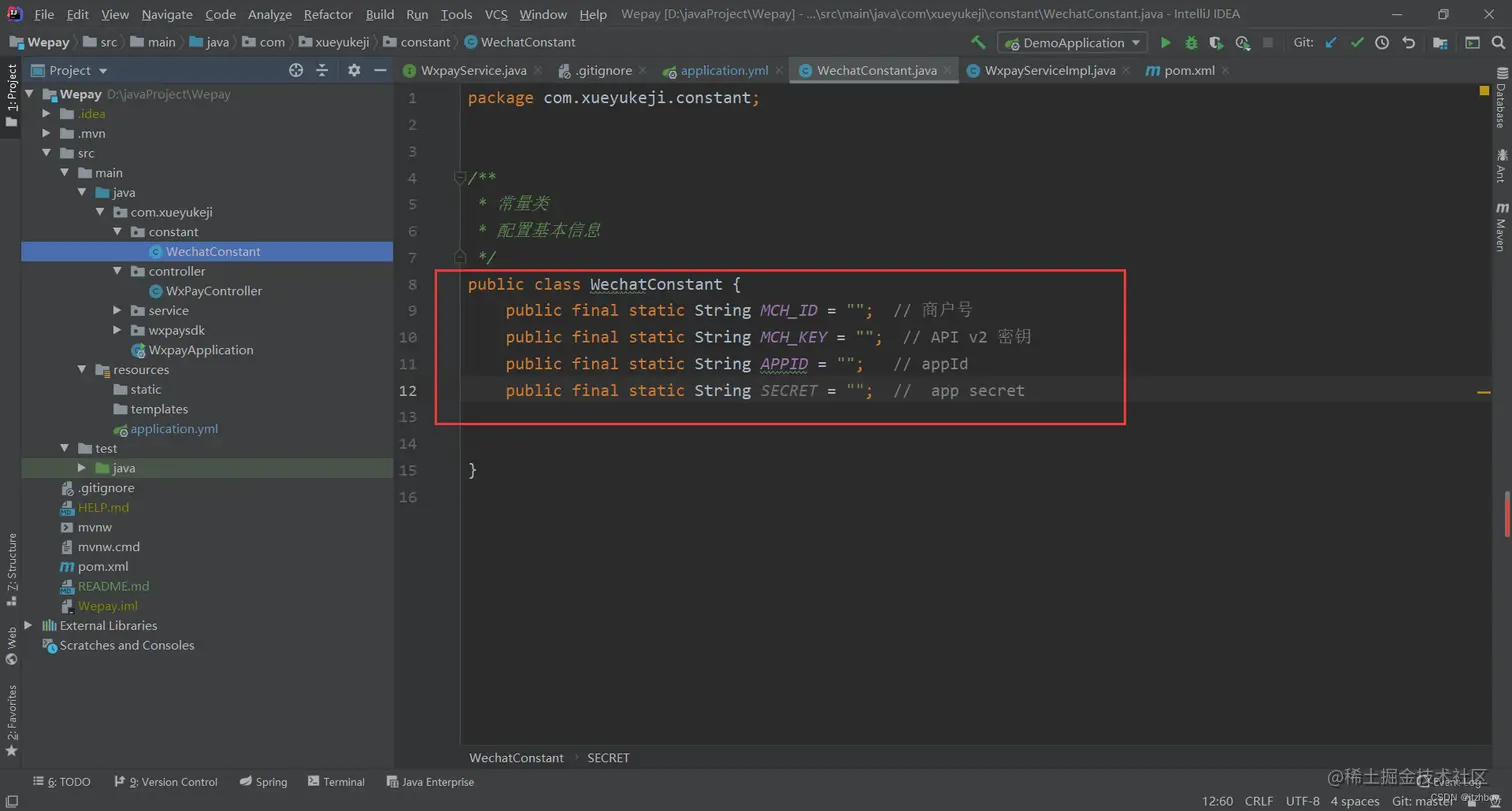The height and width of the screenshot is (811, 1512).
Task: Expand the service package
Action: tap(117, 311)
